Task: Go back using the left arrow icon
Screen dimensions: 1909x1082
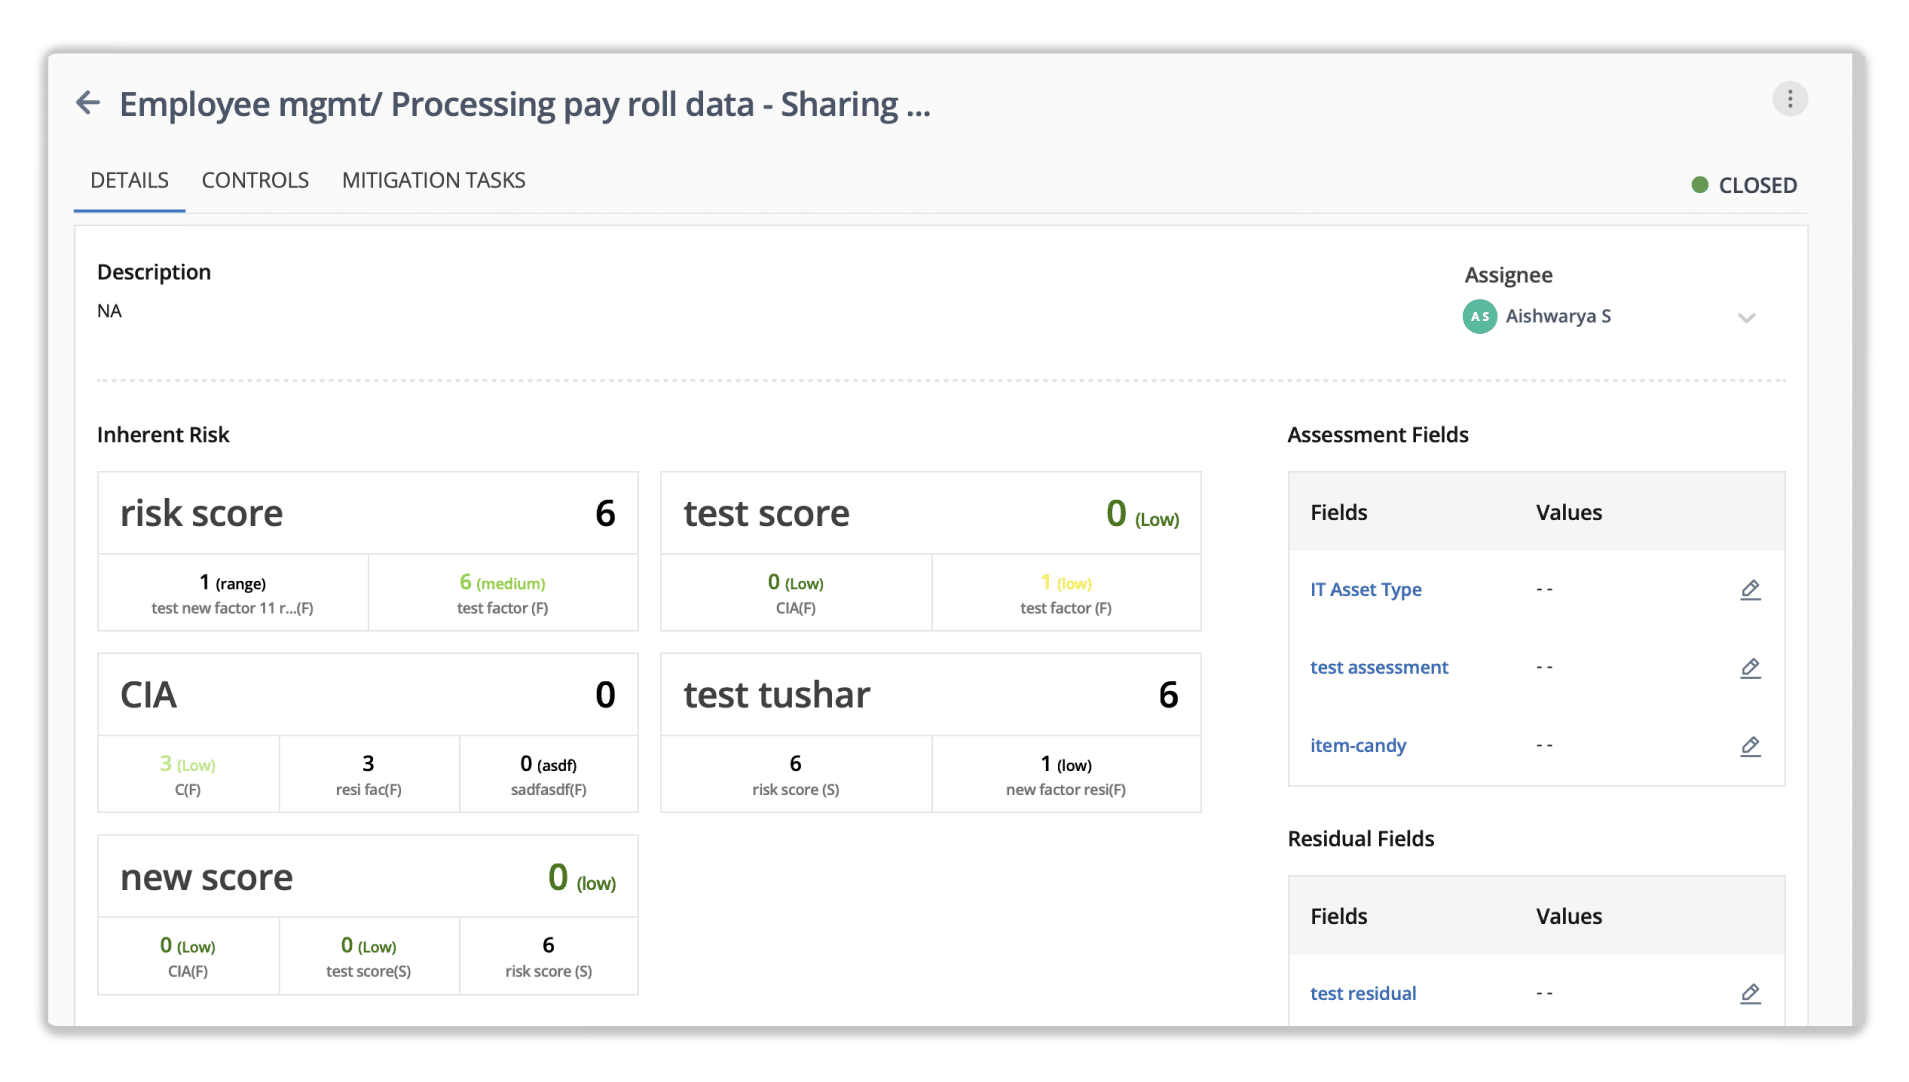Action: coord(88,102)
